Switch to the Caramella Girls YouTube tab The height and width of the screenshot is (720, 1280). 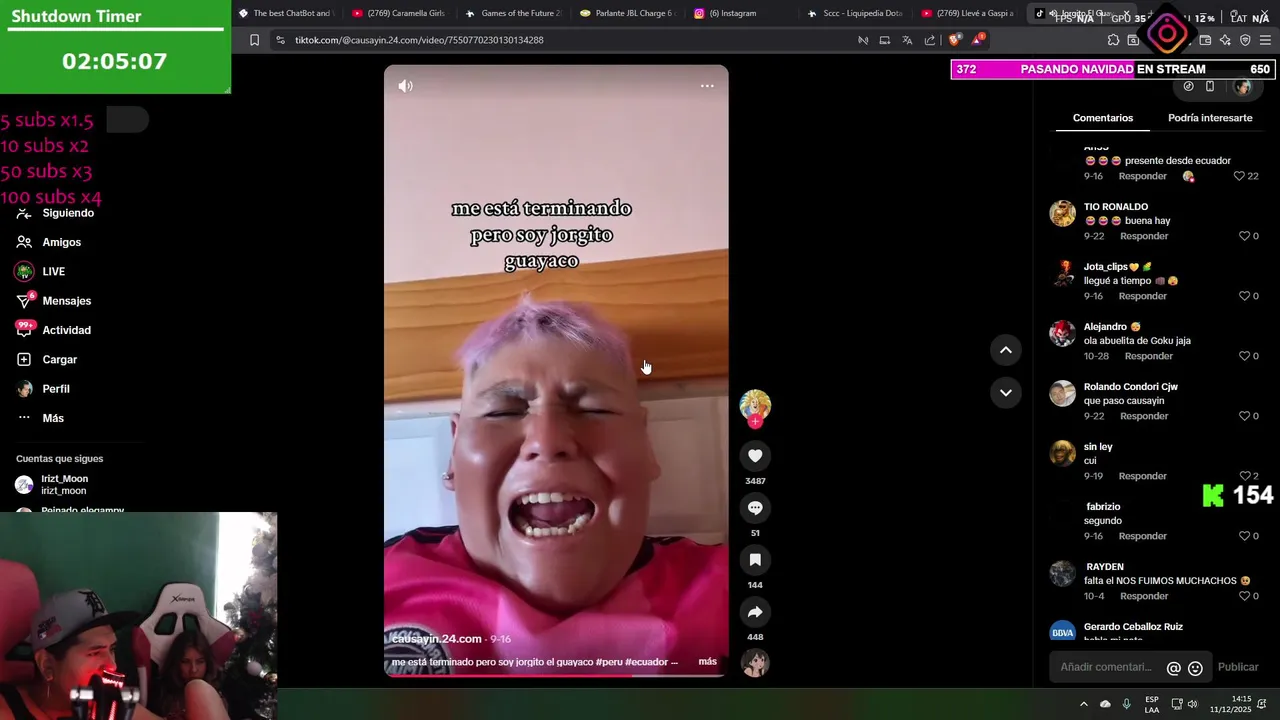[398, 13]
